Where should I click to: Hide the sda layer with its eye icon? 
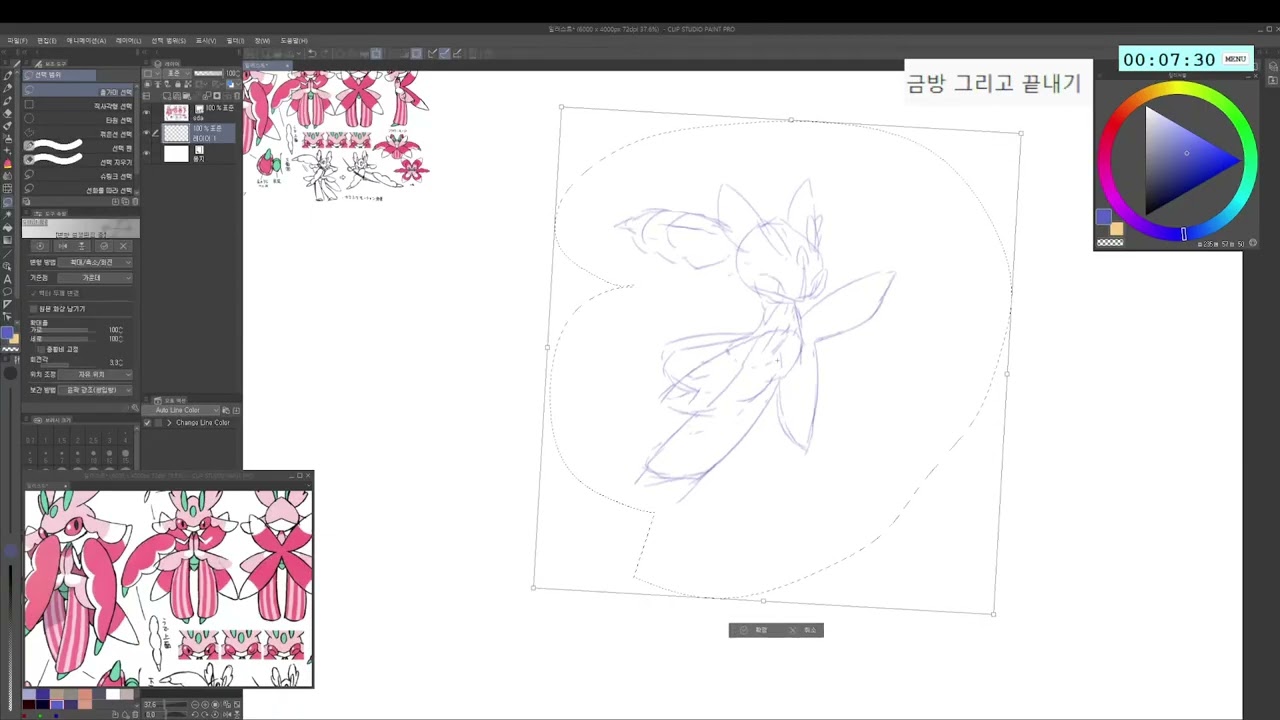tap(147, 112)
